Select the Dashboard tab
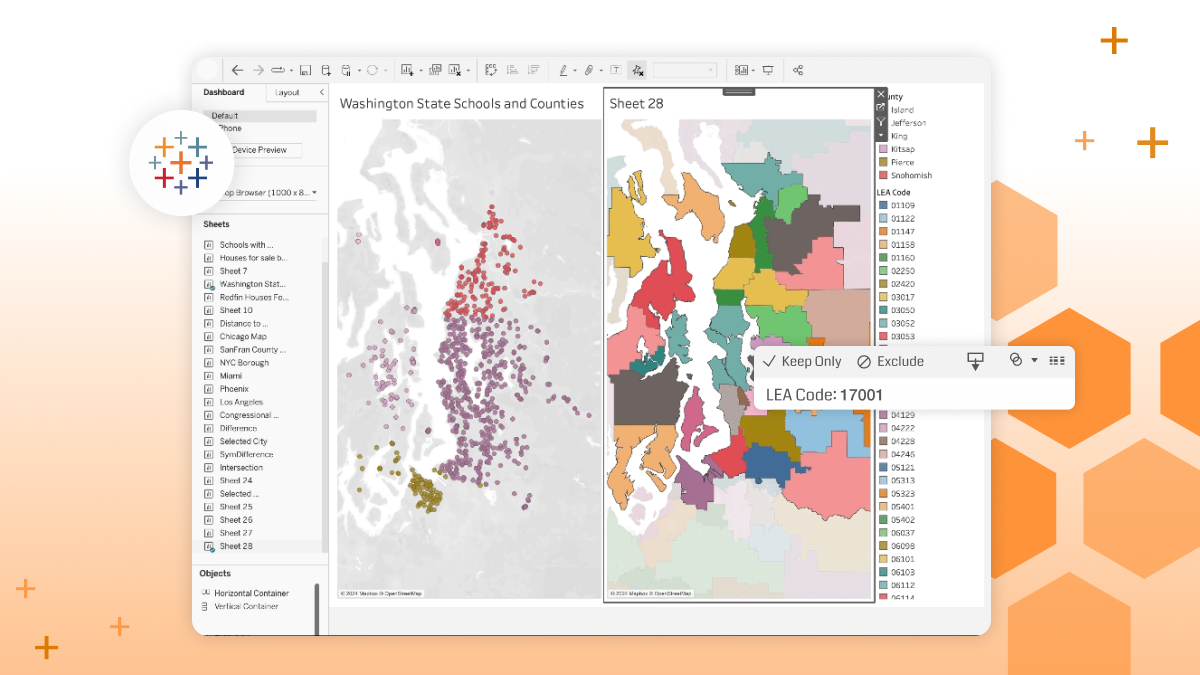 [224, 92]
